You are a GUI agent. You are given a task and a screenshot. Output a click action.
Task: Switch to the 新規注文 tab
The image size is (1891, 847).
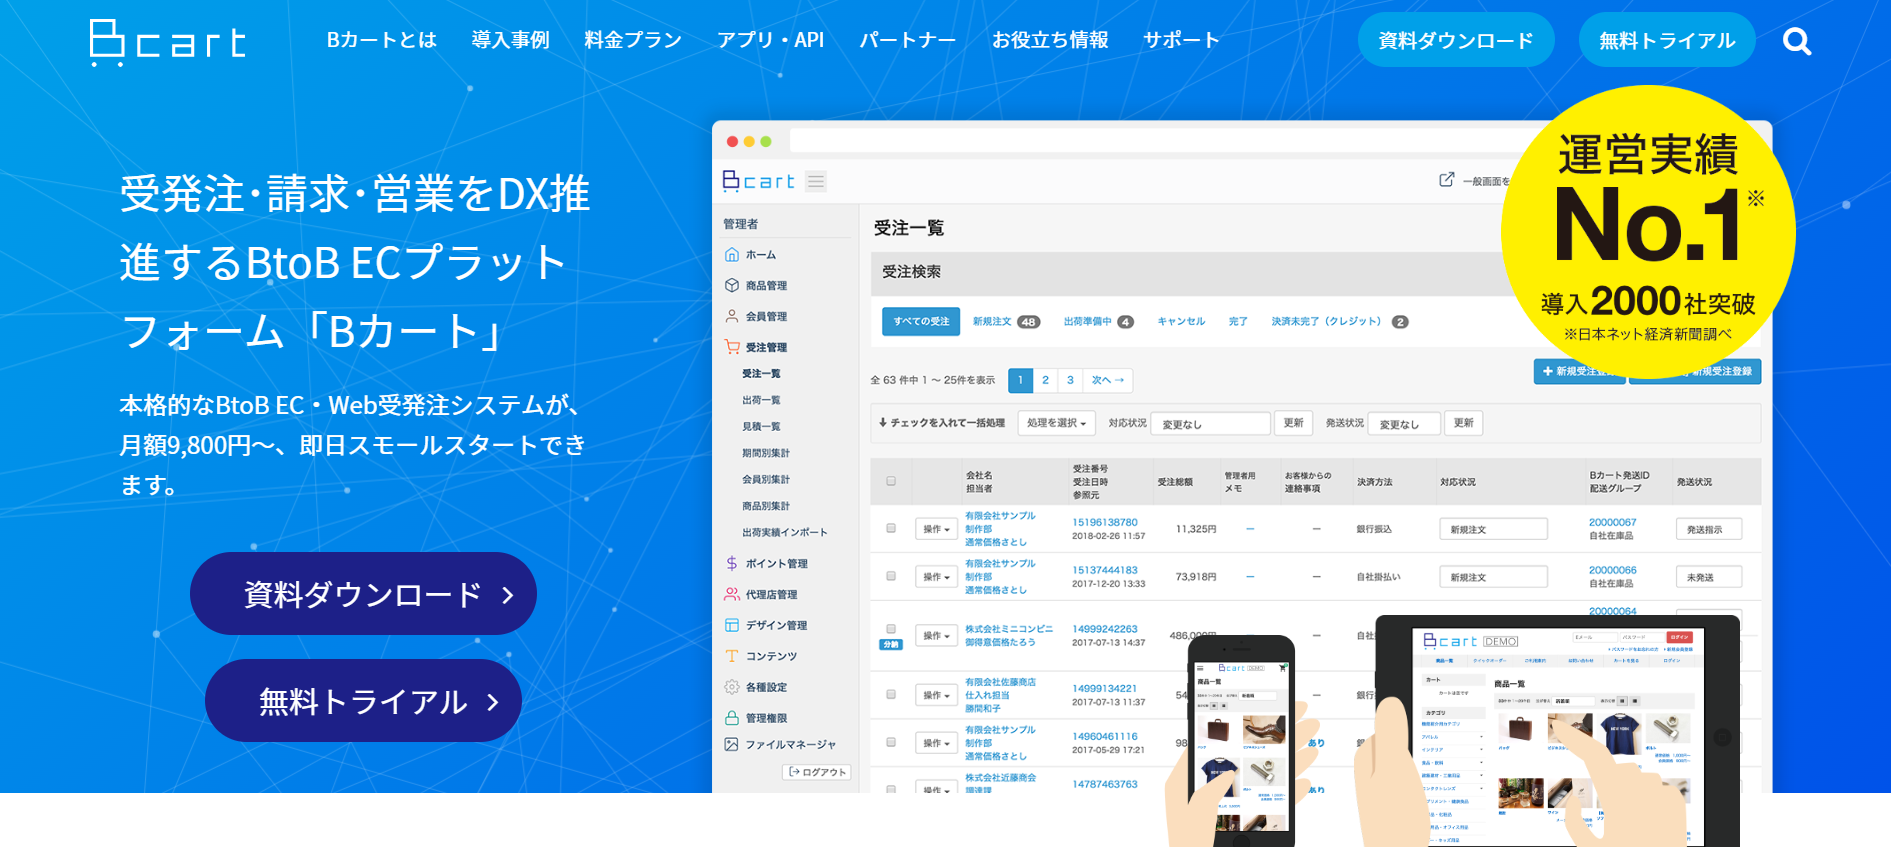click(x=1006, y=322)
